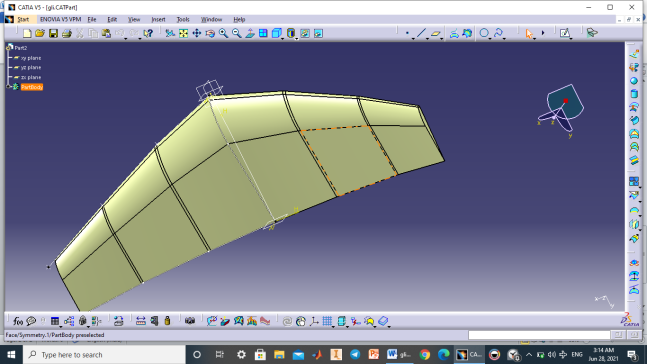This screenshot has height=364, width=647.
Task: Select the Spline curve tool
Action: tap(498, 33)
